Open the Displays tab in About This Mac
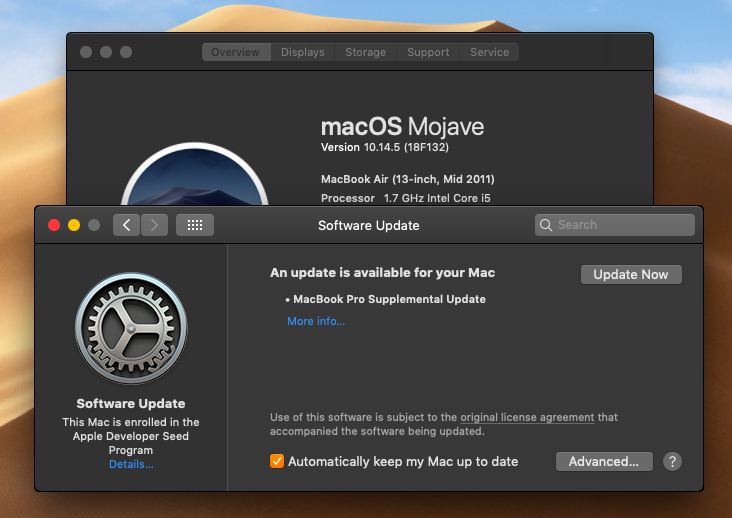Viewport: 732px width, 518px height. click(303, 52)
